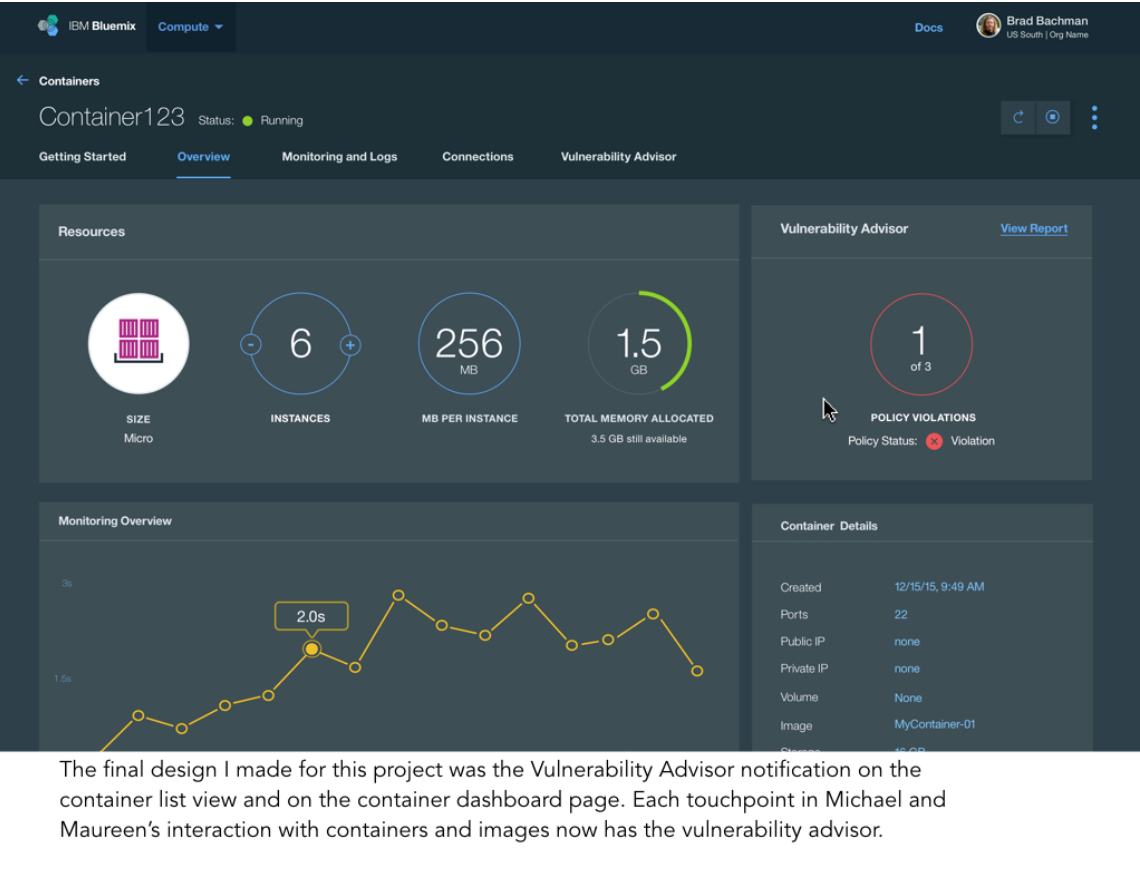Click the Public IP value none

tap(907, 641)
